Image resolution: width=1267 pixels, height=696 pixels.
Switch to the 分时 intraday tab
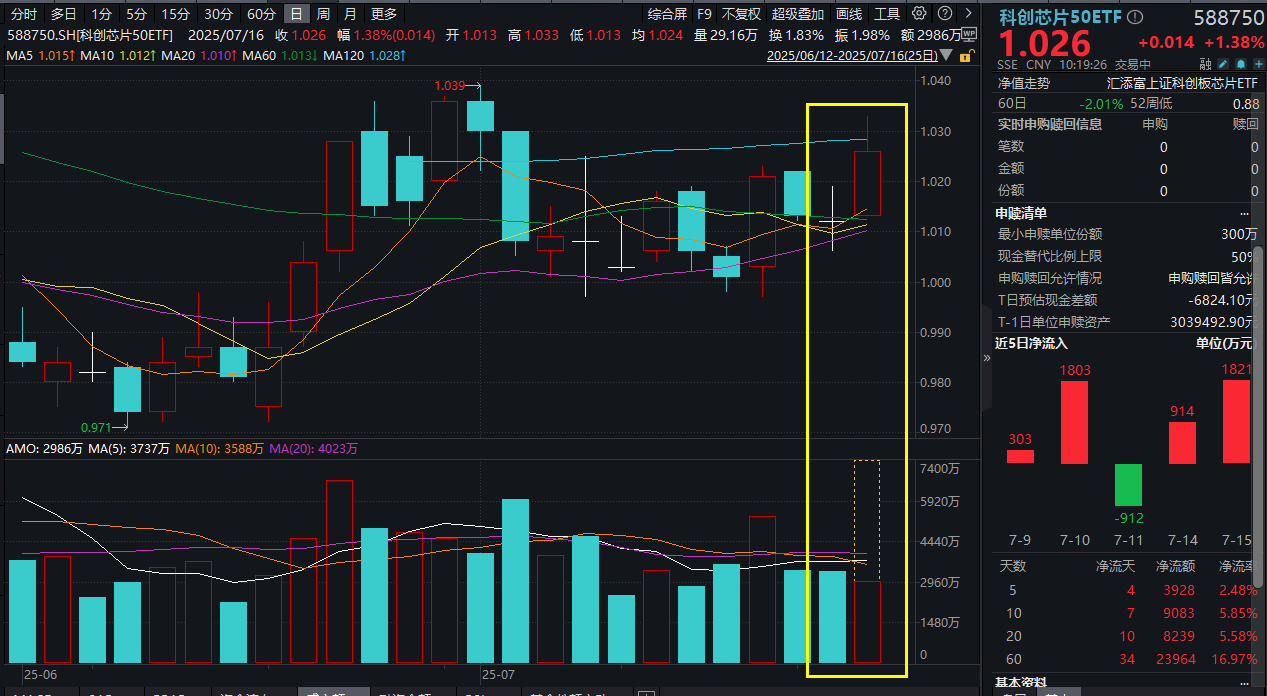tap(23, 13)
